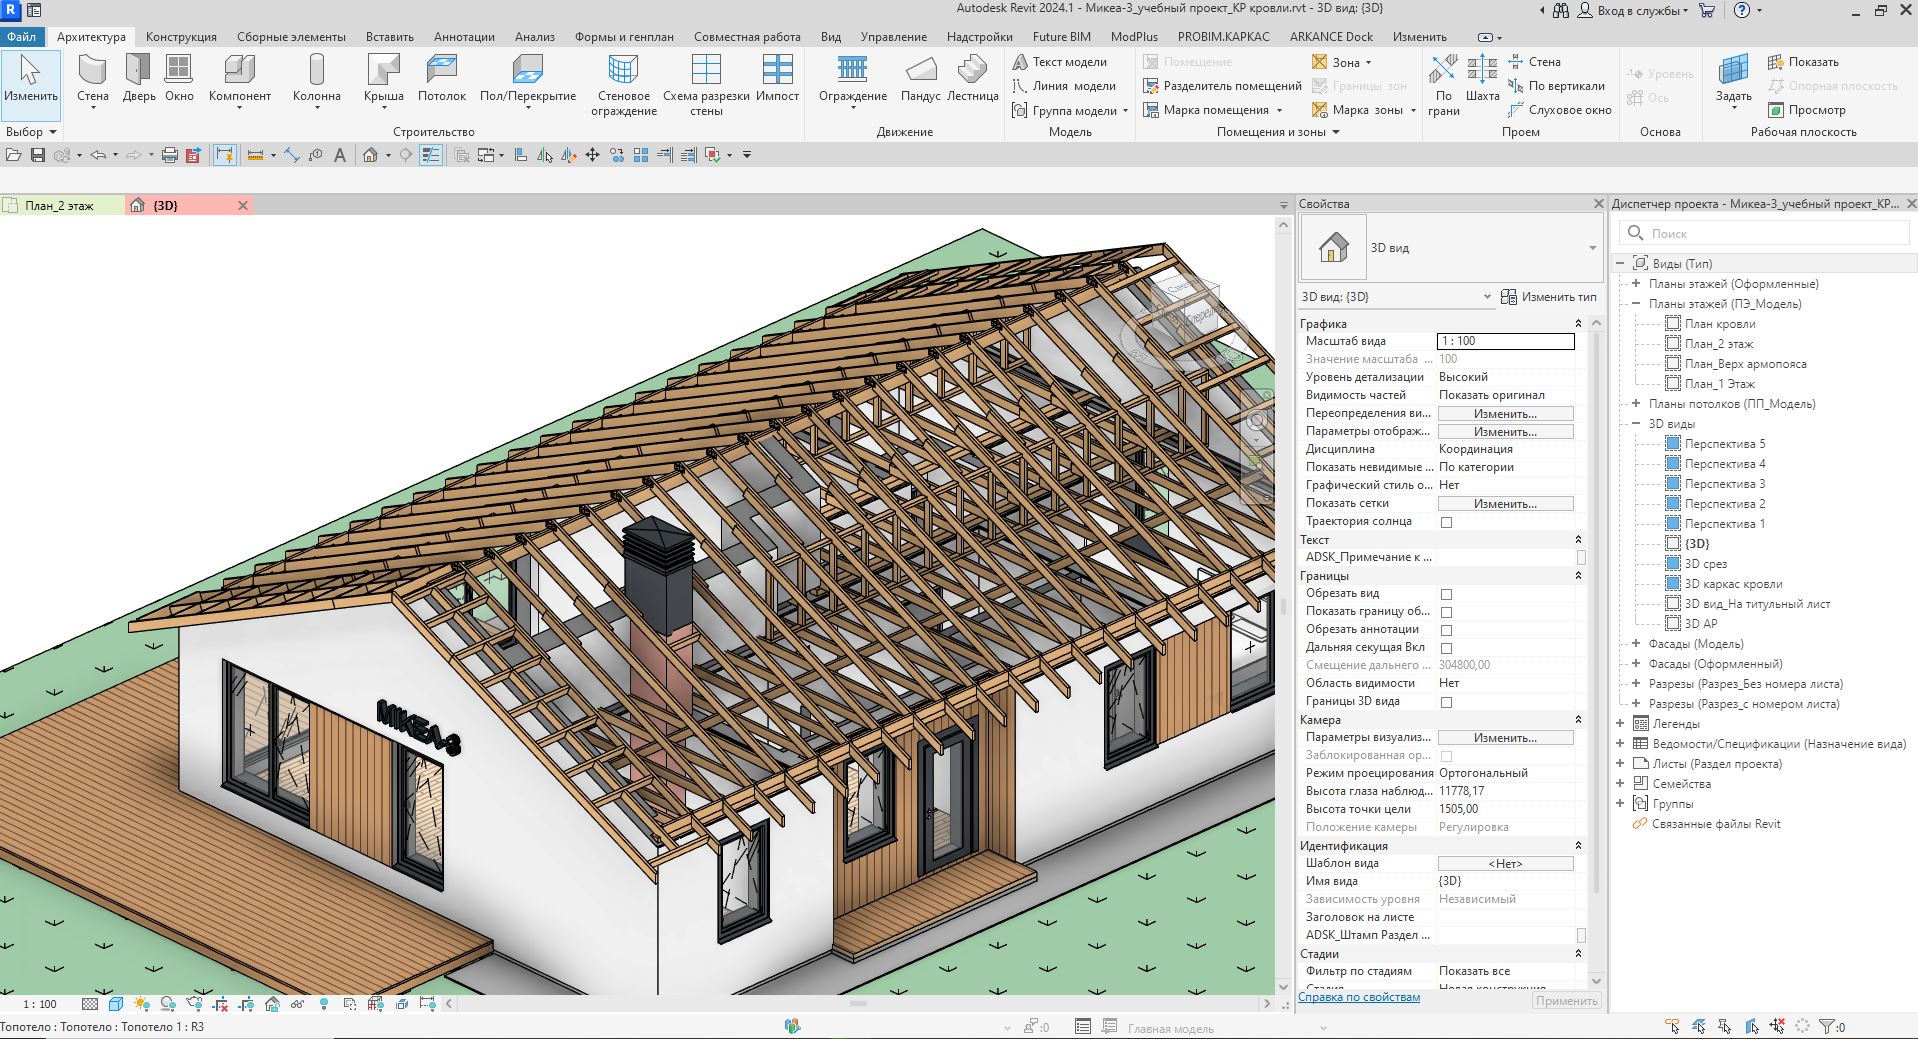Expand the Листы (Раздел проекта) tree node
The height and width of the screenshot is (1039, 1918).
tap(1620, 764)
